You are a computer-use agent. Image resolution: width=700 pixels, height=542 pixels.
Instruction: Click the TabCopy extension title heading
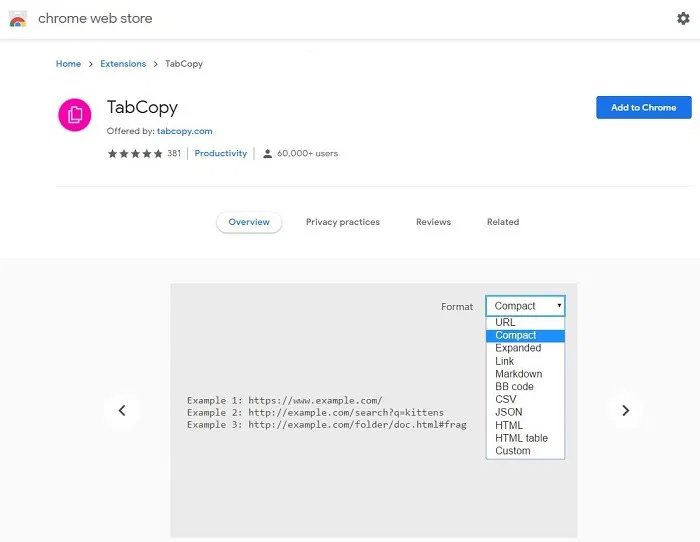click(x=142, y=108)
